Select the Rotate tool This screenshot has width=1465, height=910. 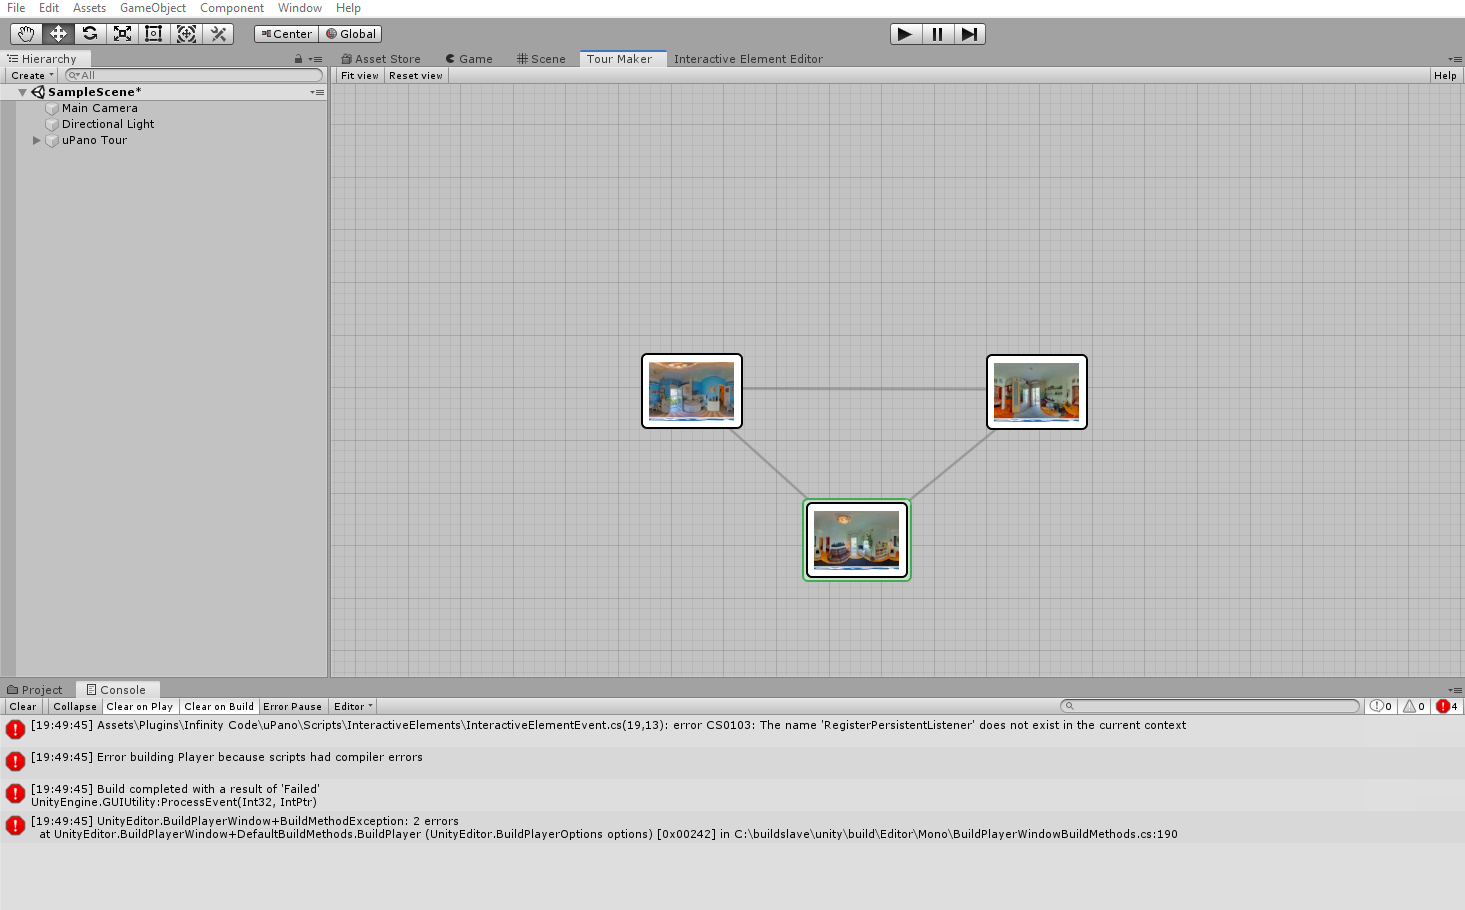[90, 34]
